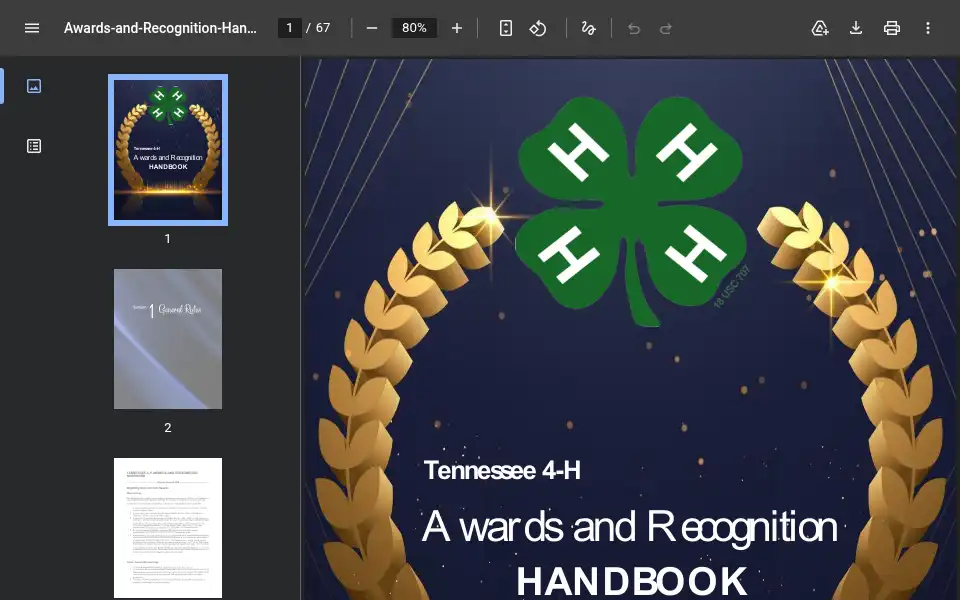
Task: Click the Awards-and-Recognition file title
Action: [160, 28]
